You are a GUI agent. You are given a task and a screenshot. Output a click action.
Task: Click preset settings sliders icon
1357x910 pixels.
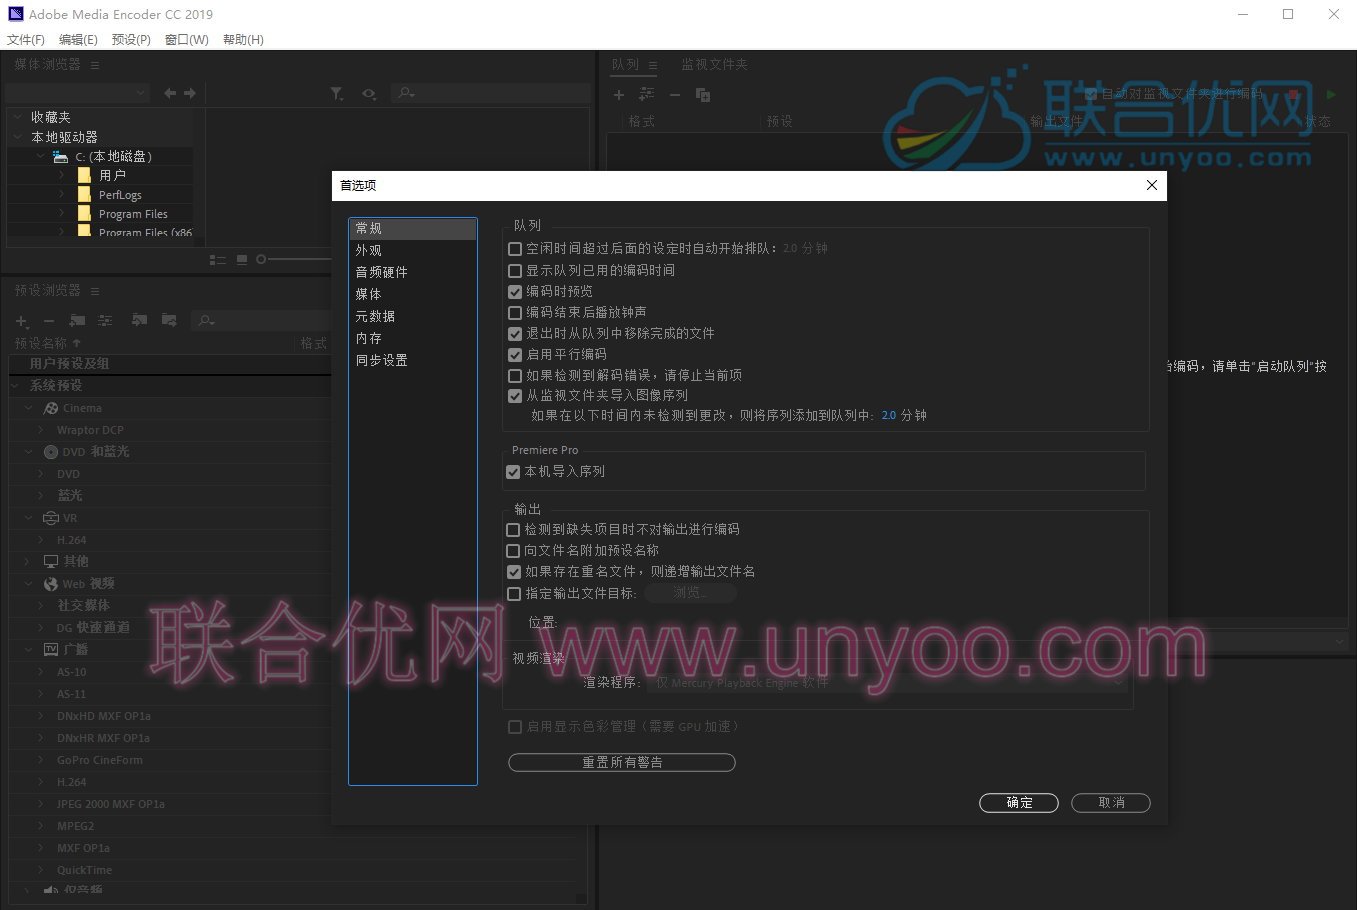105,321
